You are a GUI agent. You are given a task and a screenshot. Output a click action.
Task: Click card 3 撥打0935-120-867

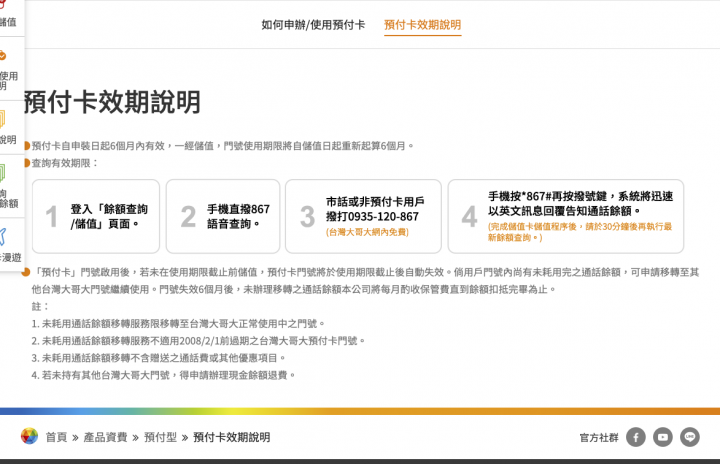(x=363, y=216)
